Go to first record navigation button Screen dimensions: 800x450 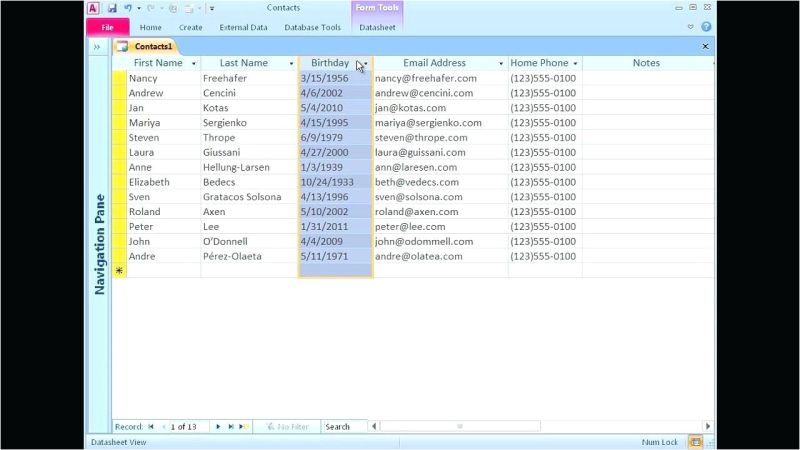(151, 427)
